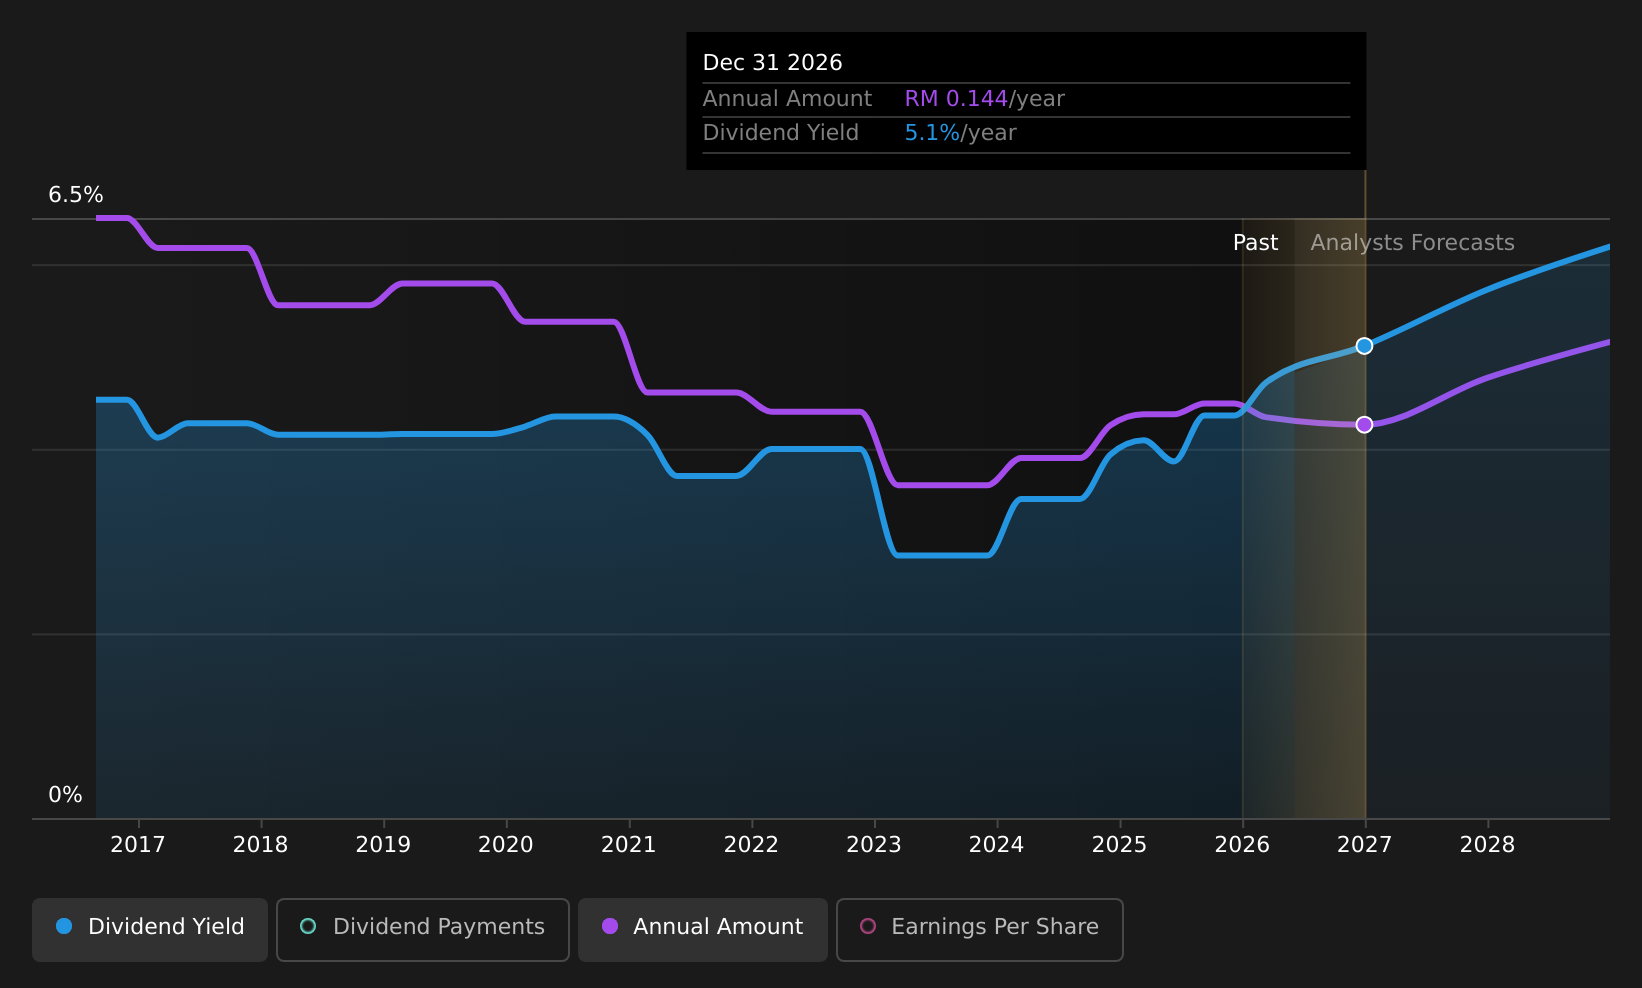
Task: Click the 2018 x-axis label
Action: point(260,845)
